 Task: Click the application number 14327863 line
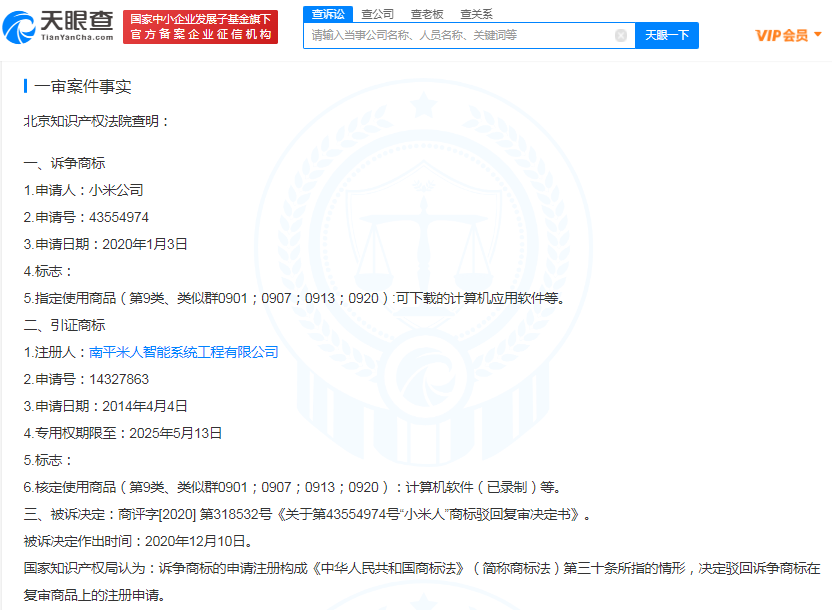point(86,379)
